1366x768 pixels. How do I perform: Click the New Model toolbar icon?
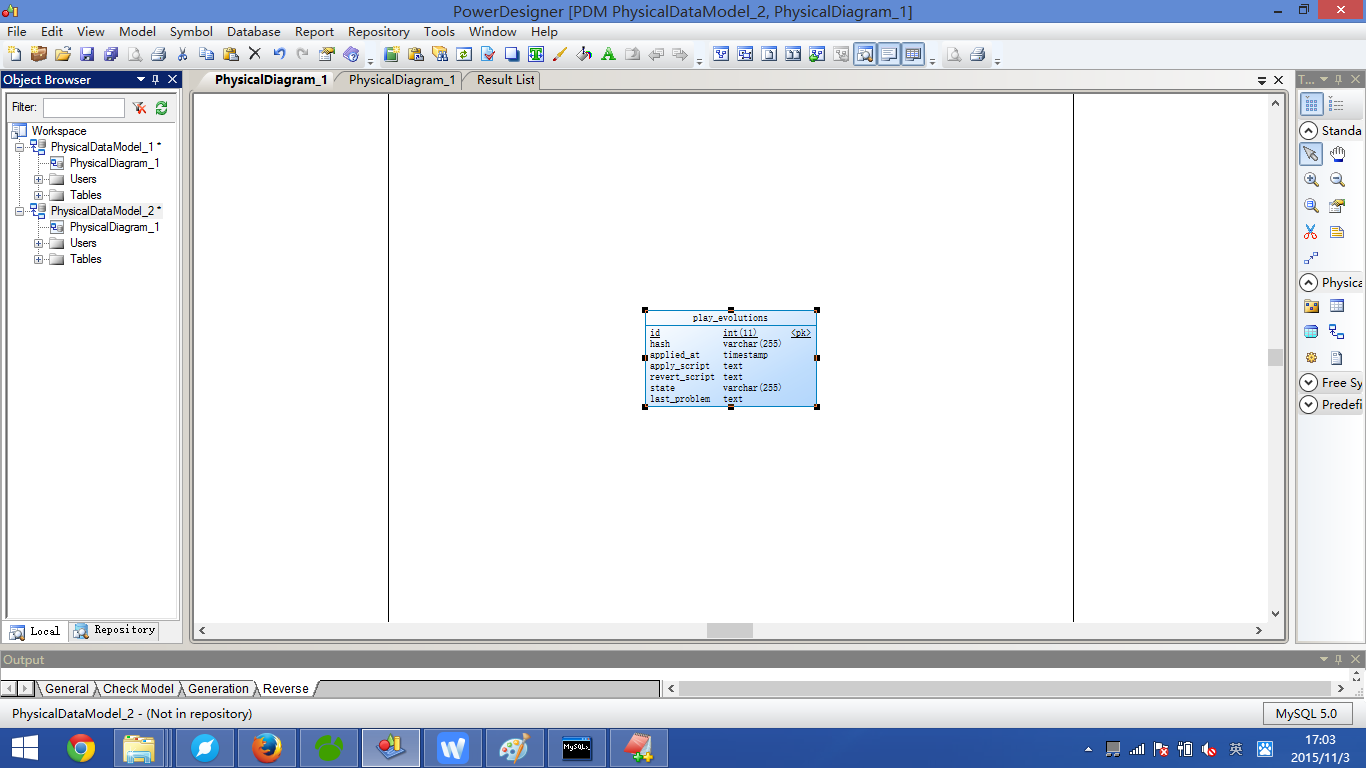[x=15, y=54]
